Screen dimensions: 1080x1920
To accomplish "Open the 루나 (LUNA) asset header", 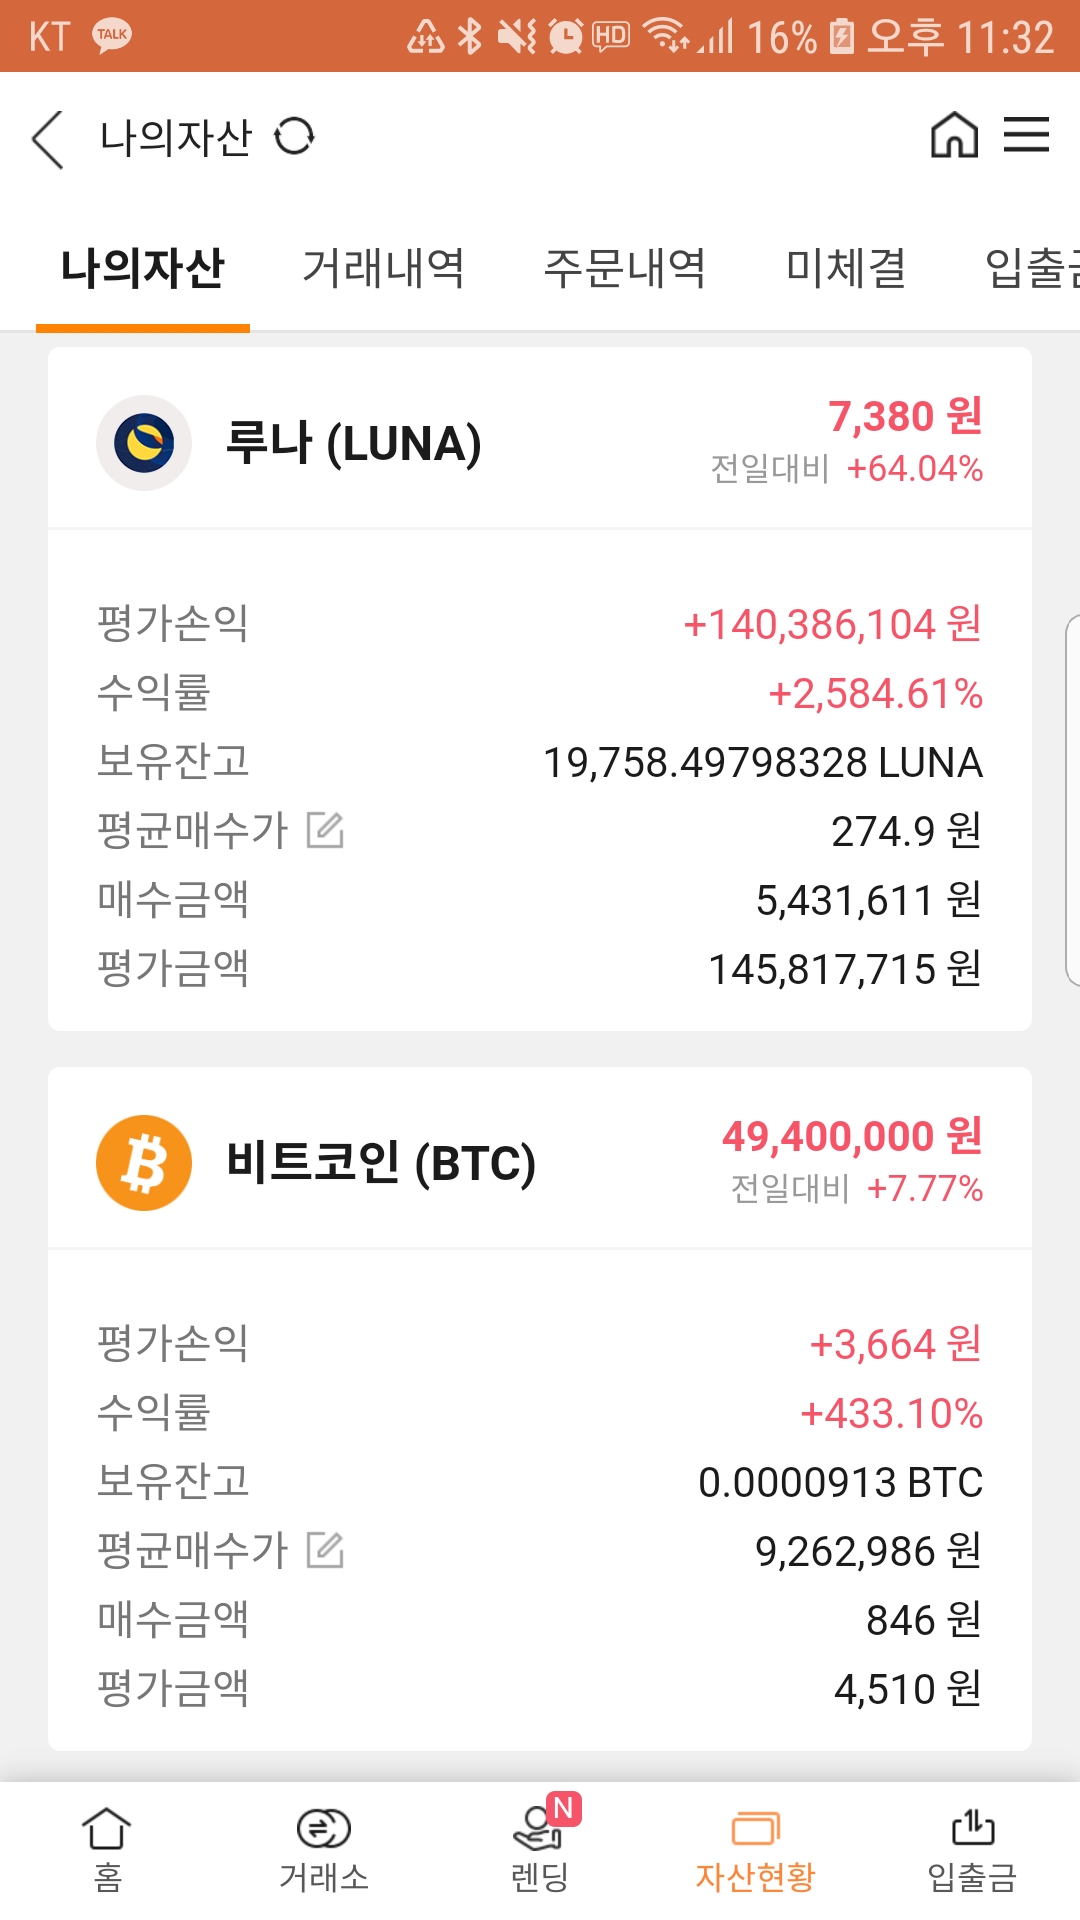I will (x=540, y=438).
